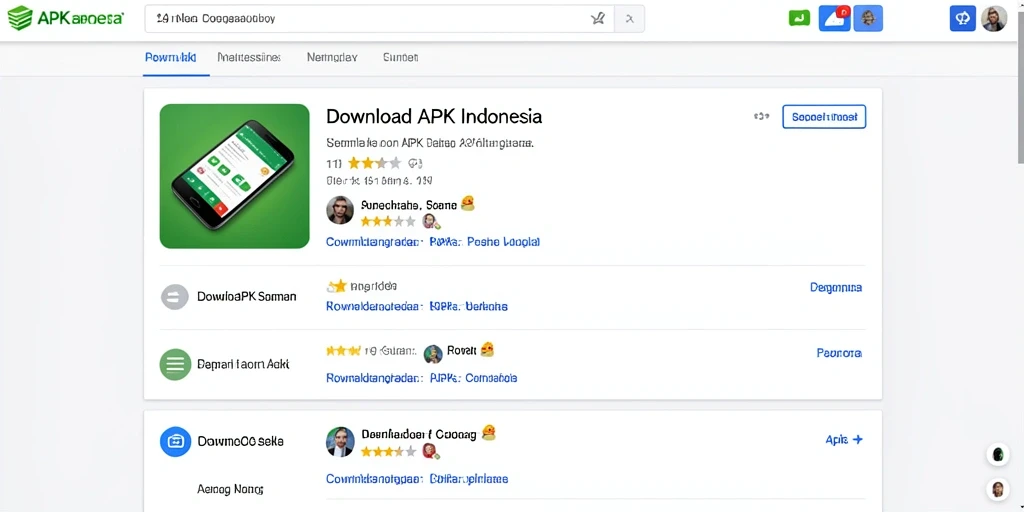The width and height of the screenshot is (1024, 512).
Task: Select the Powmukki tab
Action: coord(170,57)
